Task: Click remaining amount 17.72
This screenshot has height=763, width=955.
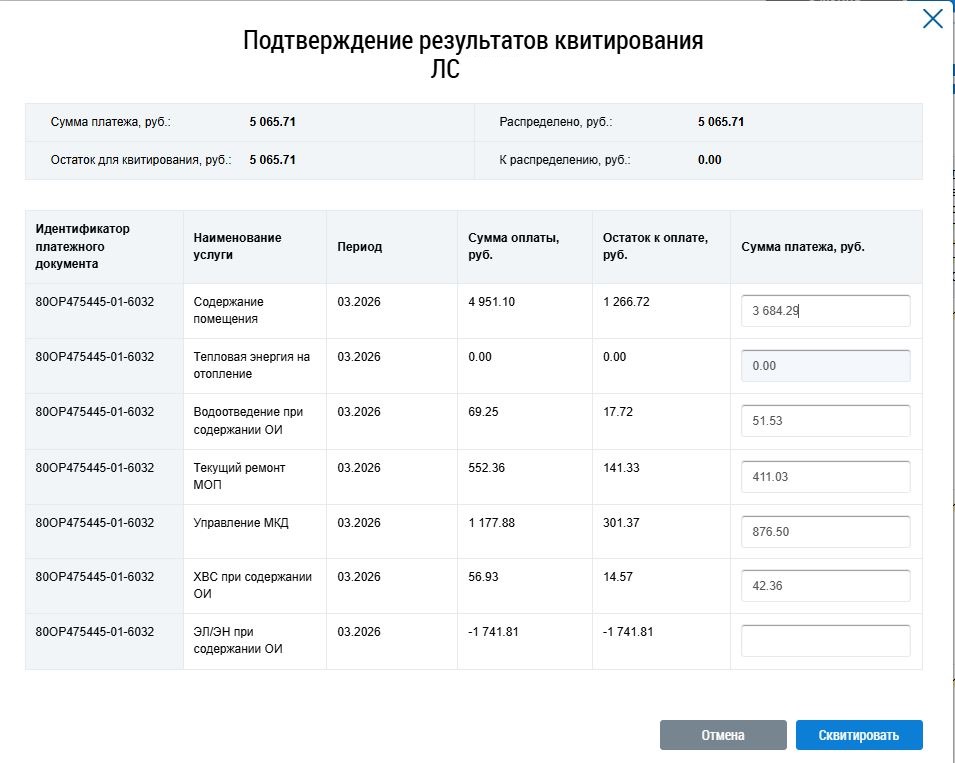Action: (618, 412)
